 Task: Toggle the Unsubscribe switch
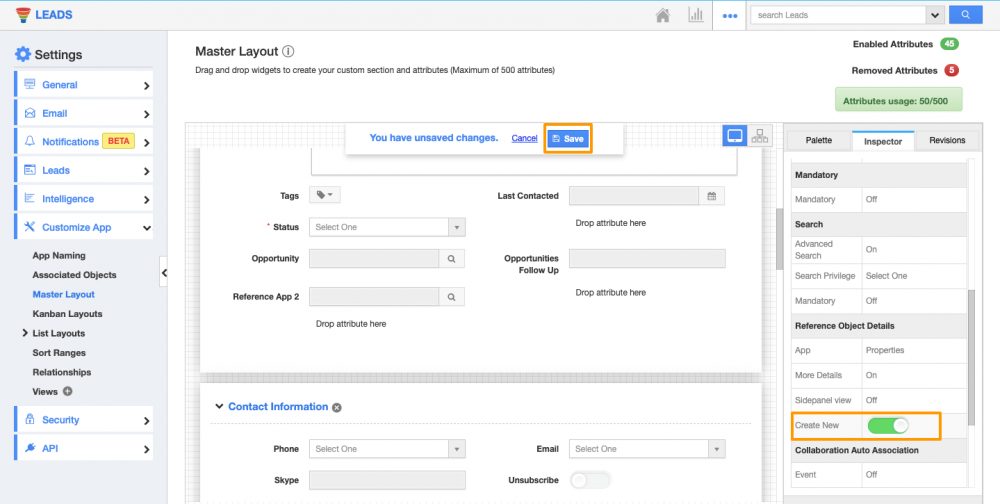(x=590, y=481)
